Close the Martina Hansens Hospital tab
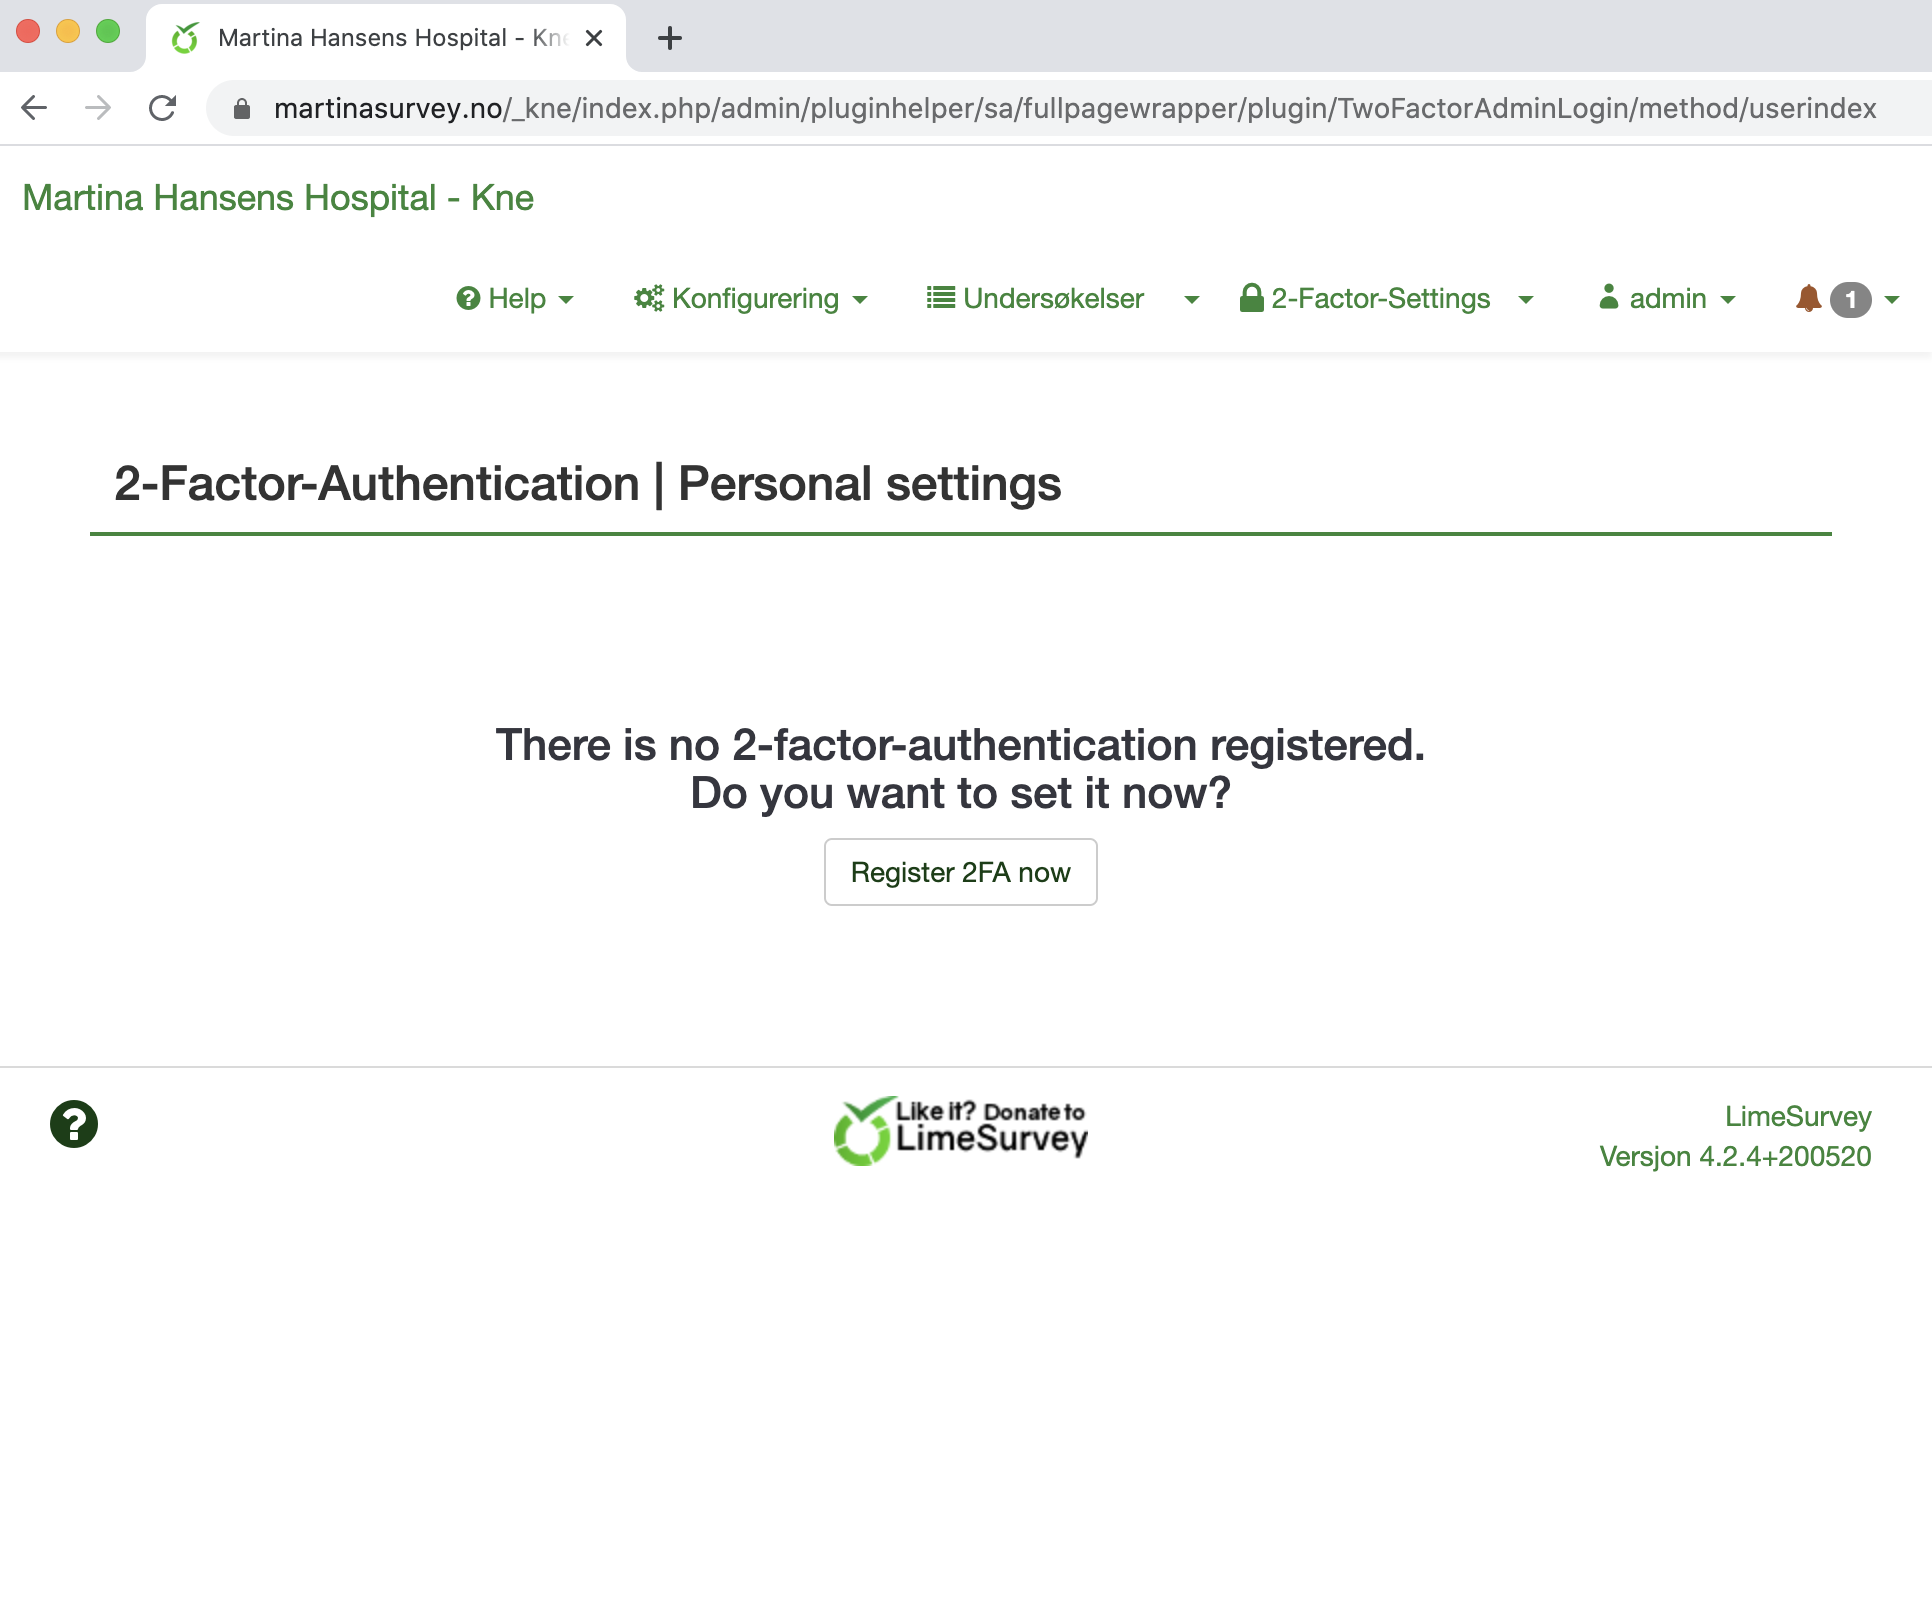This screenshot has width=1932, height=1608. [594, 38]
